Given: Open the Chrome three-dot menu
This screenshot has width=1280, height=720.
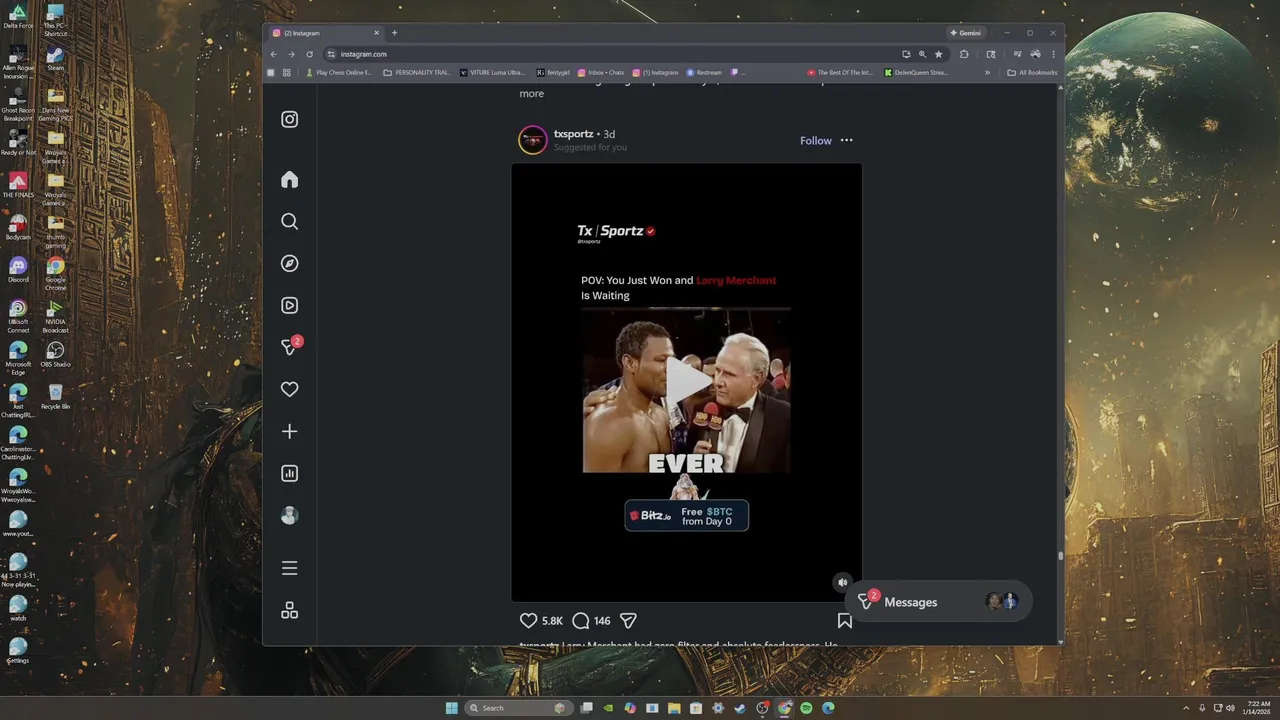Looking at the screenshot, I should coord(1053,54).
